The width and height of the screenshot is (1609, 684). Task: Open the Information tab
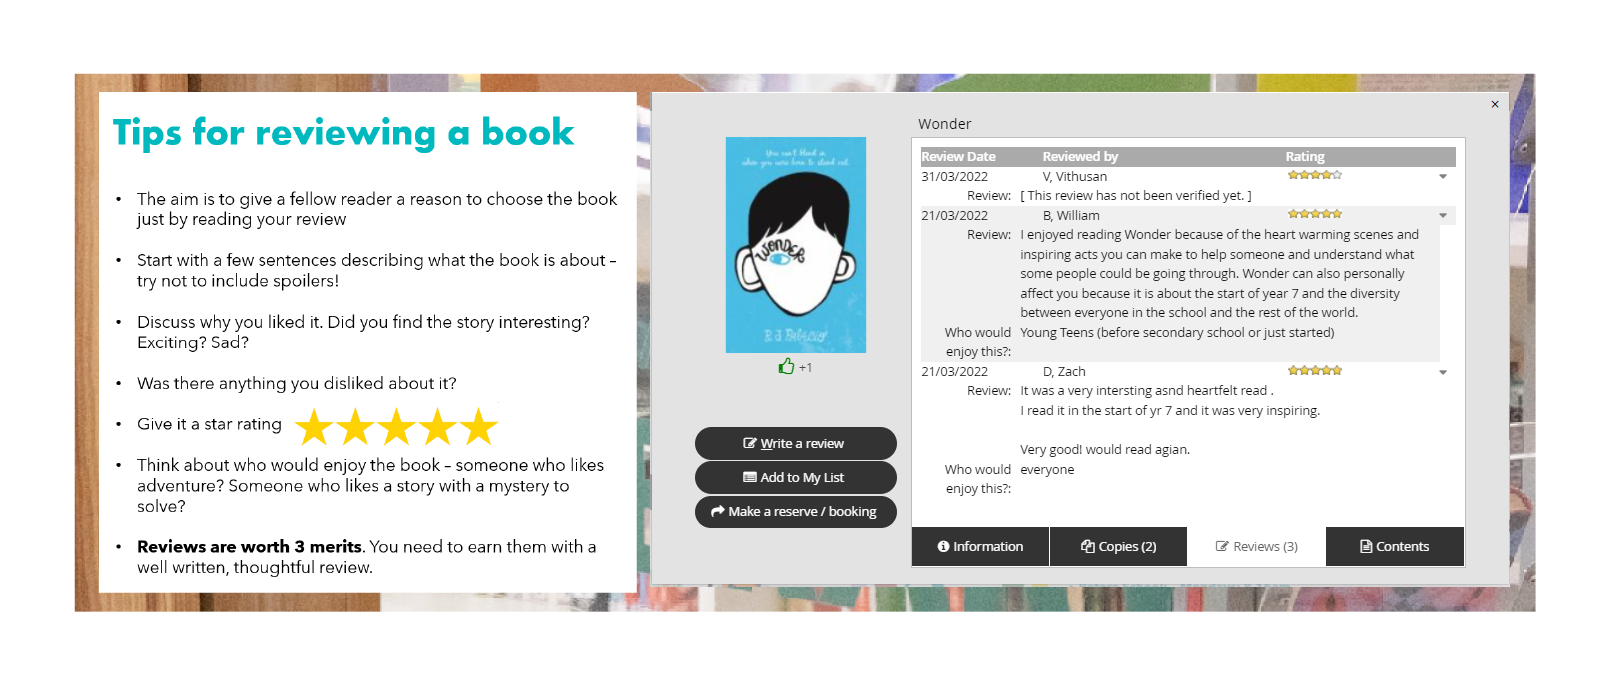[980, 546]
